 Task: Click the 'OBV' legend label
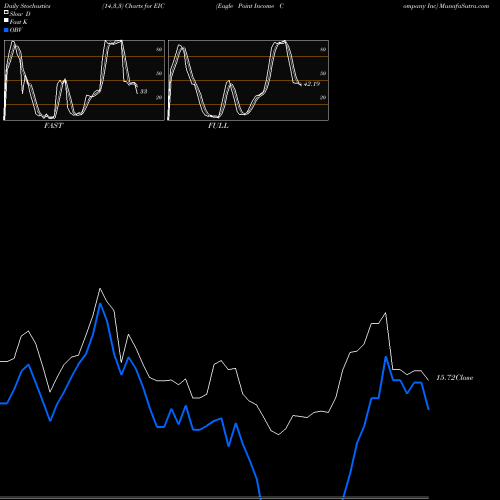(x=16, y=30)
